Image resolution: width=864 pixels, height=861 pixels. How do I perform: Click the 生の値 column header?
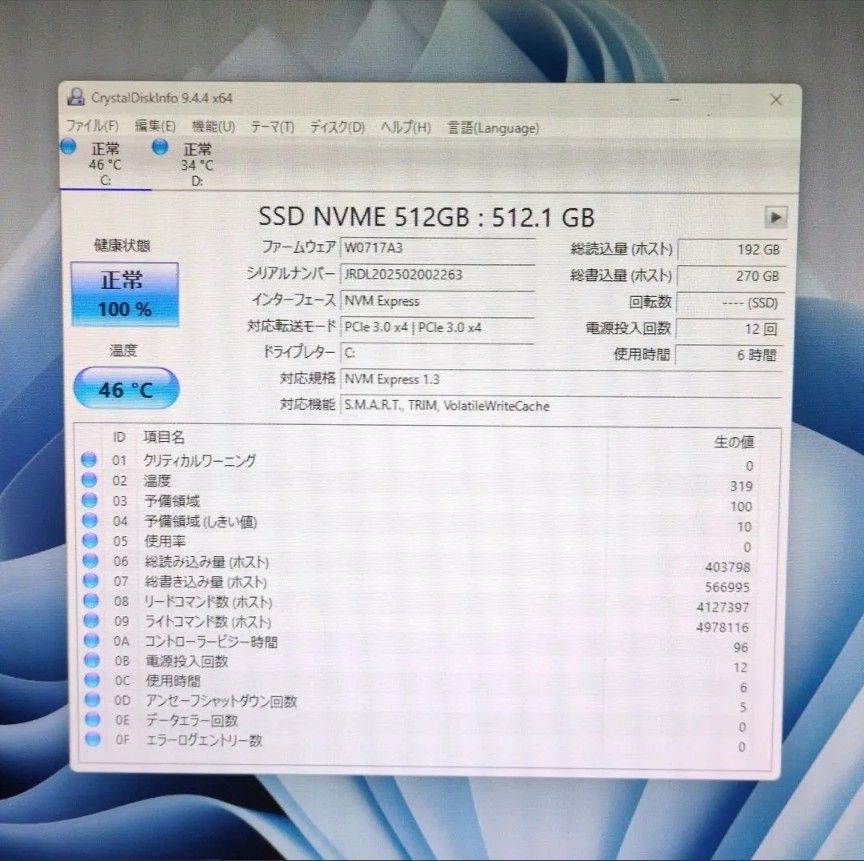point(733,442)
